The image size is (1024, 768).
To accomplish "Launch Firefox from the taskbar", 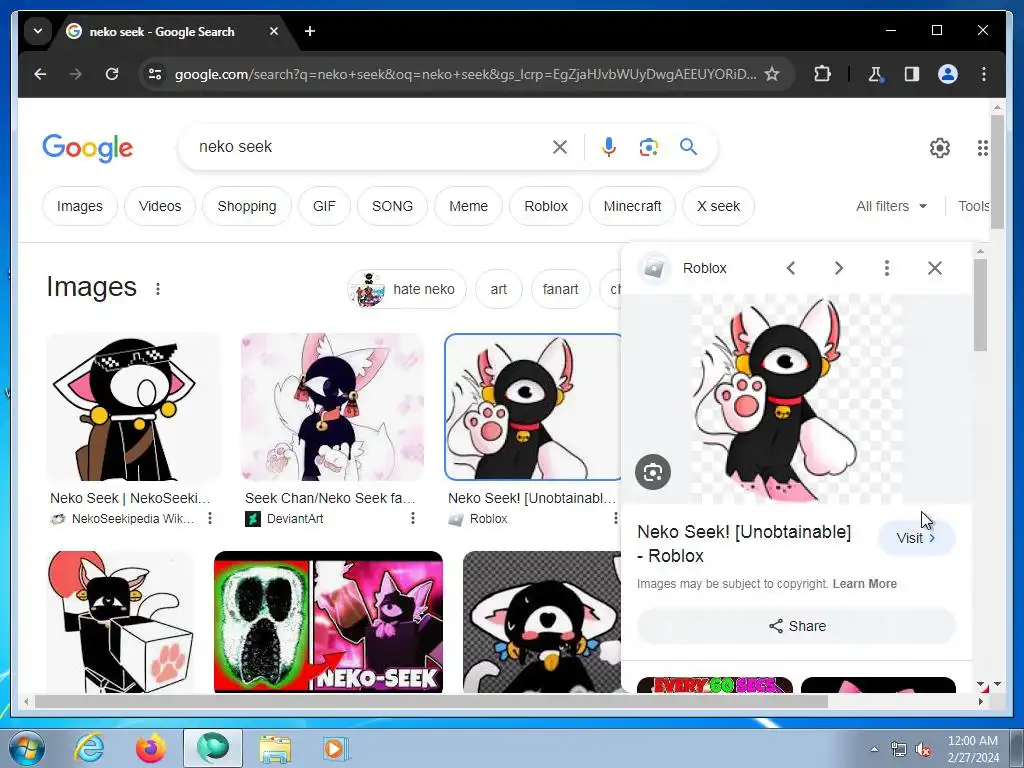I will click(150, 748).
